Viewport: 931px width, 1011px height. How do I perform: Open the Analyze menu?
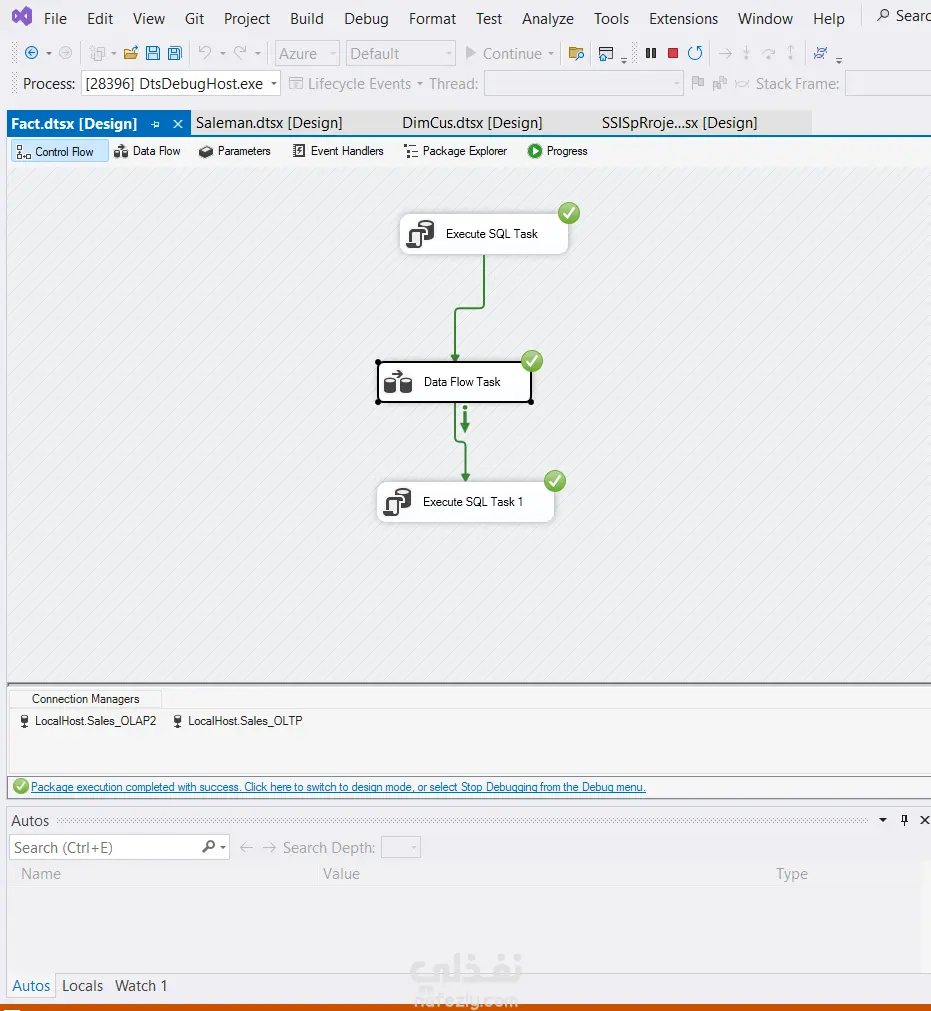(x=548, y=19)
